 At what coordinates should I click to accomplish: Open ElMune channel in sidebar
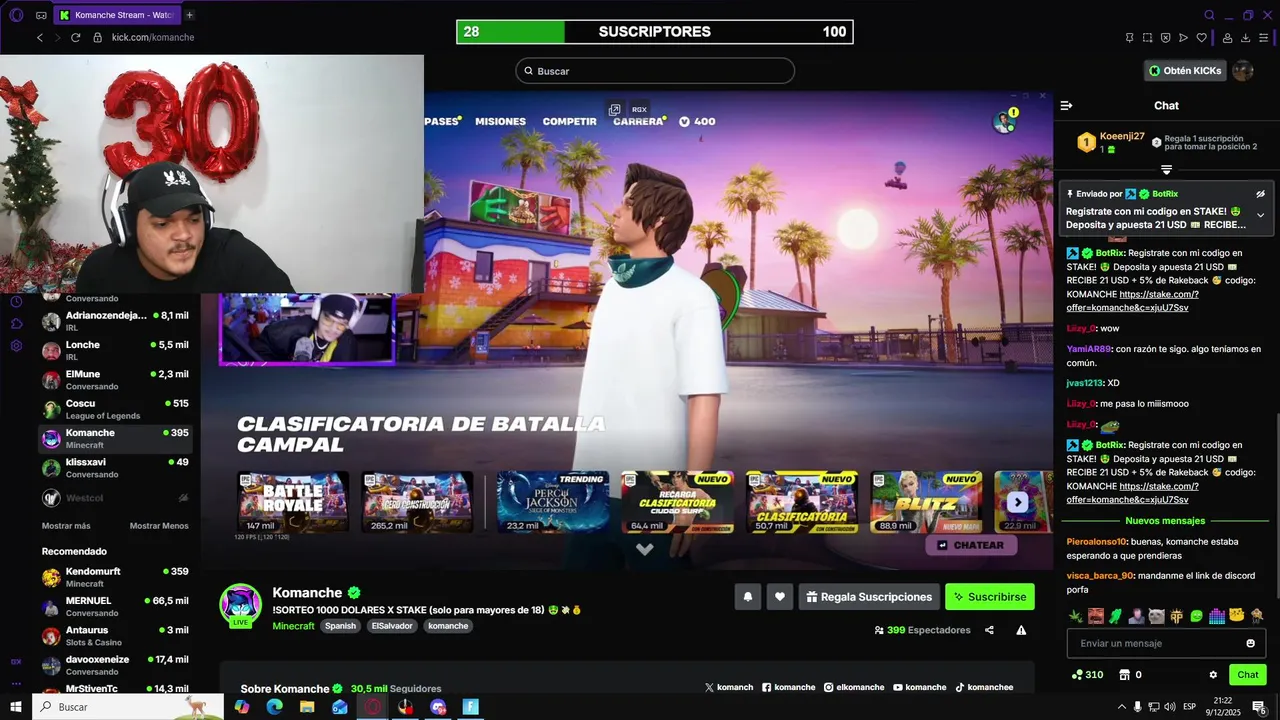[x=115, y=380]
